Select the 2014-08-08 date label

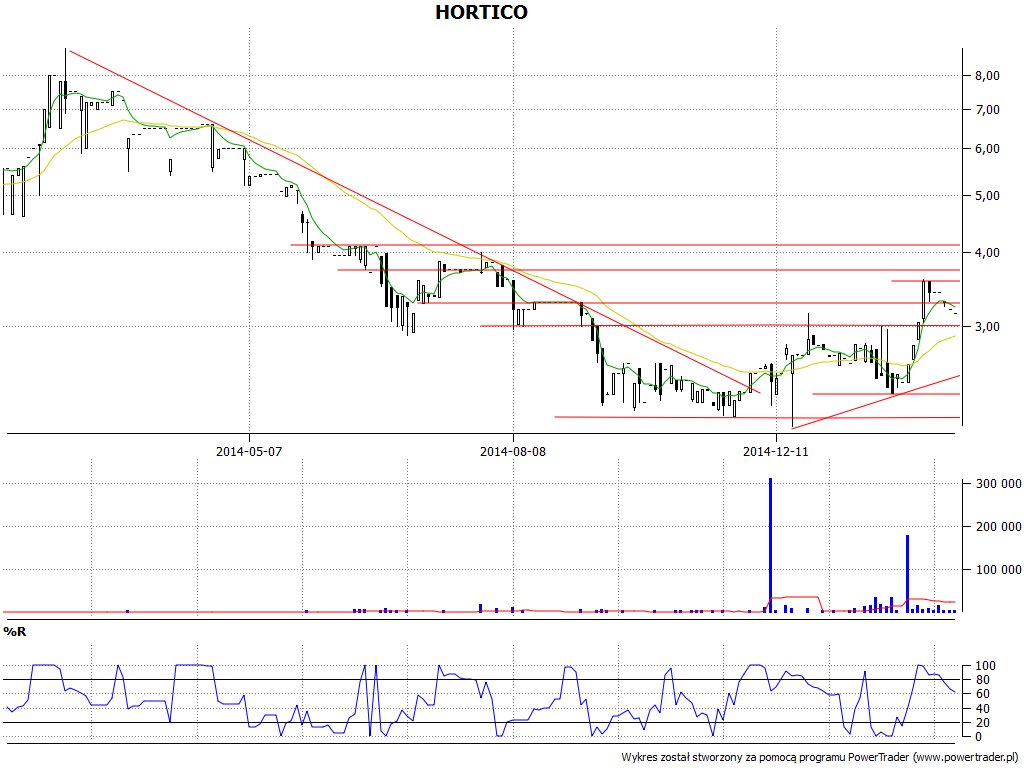pos(513,451)
